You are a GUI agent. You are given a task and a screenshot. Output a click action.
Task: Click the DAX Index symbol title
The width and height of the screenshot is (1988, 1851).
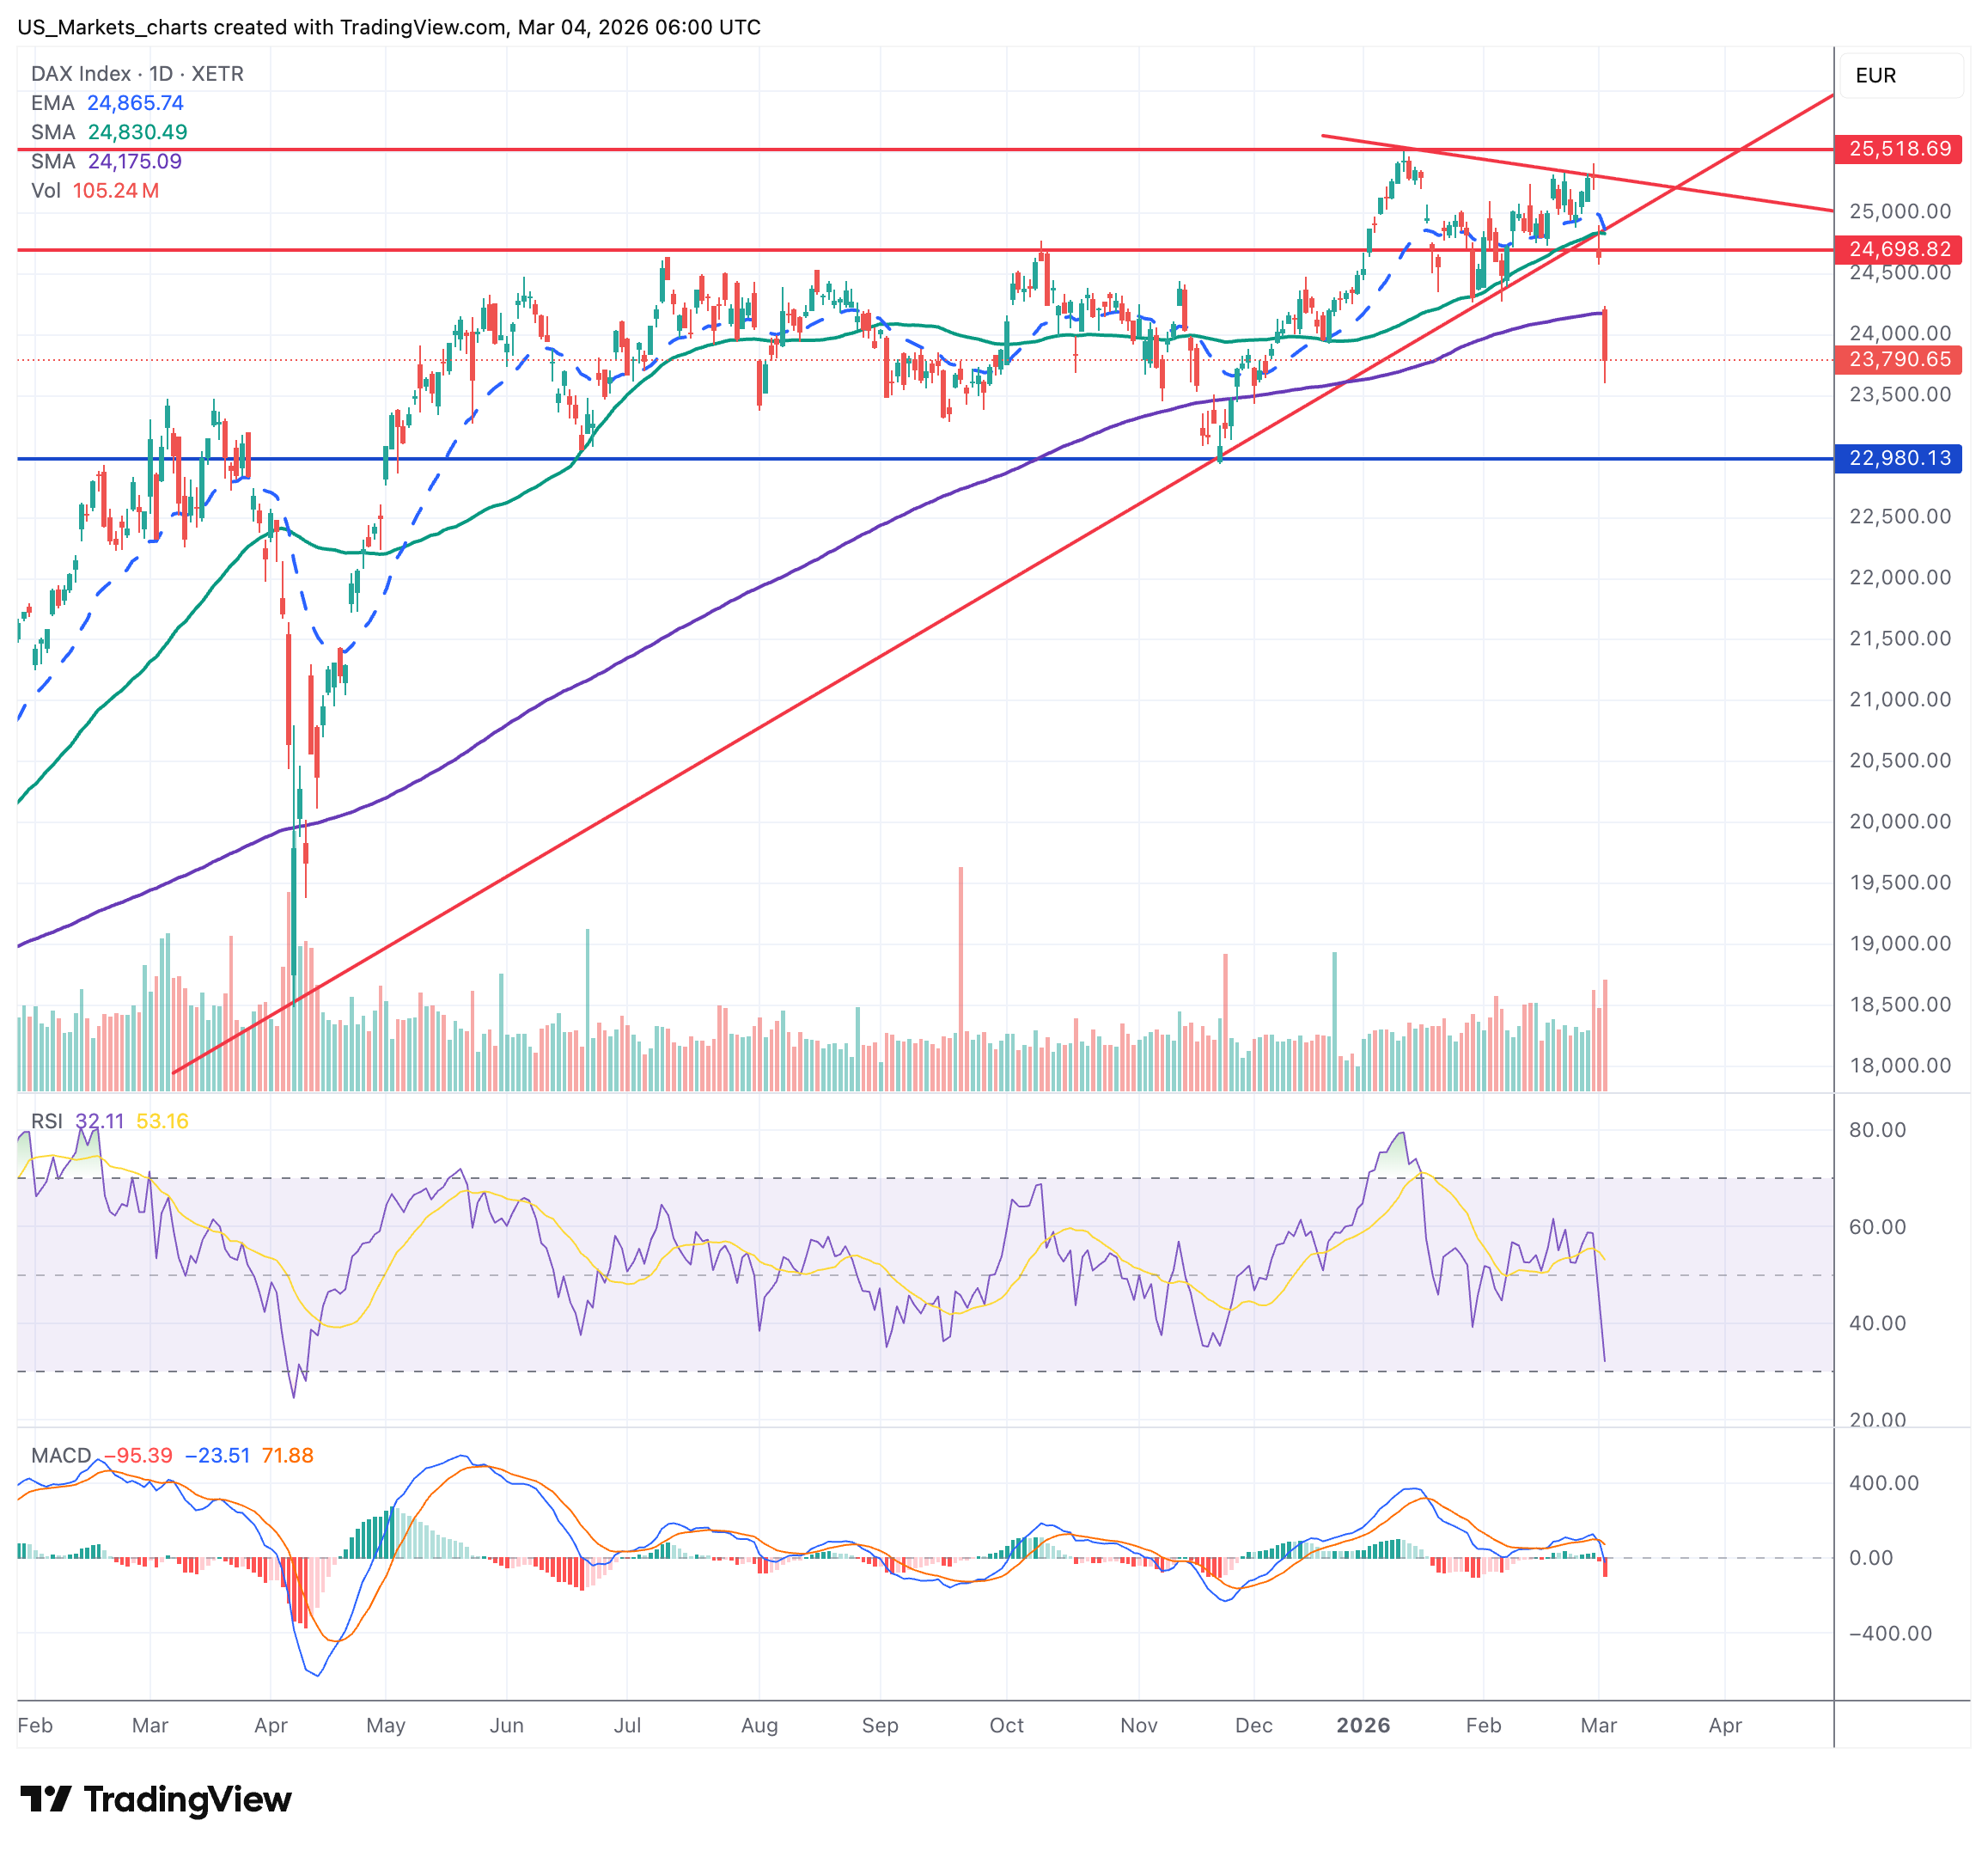click(x=80, y=74)
